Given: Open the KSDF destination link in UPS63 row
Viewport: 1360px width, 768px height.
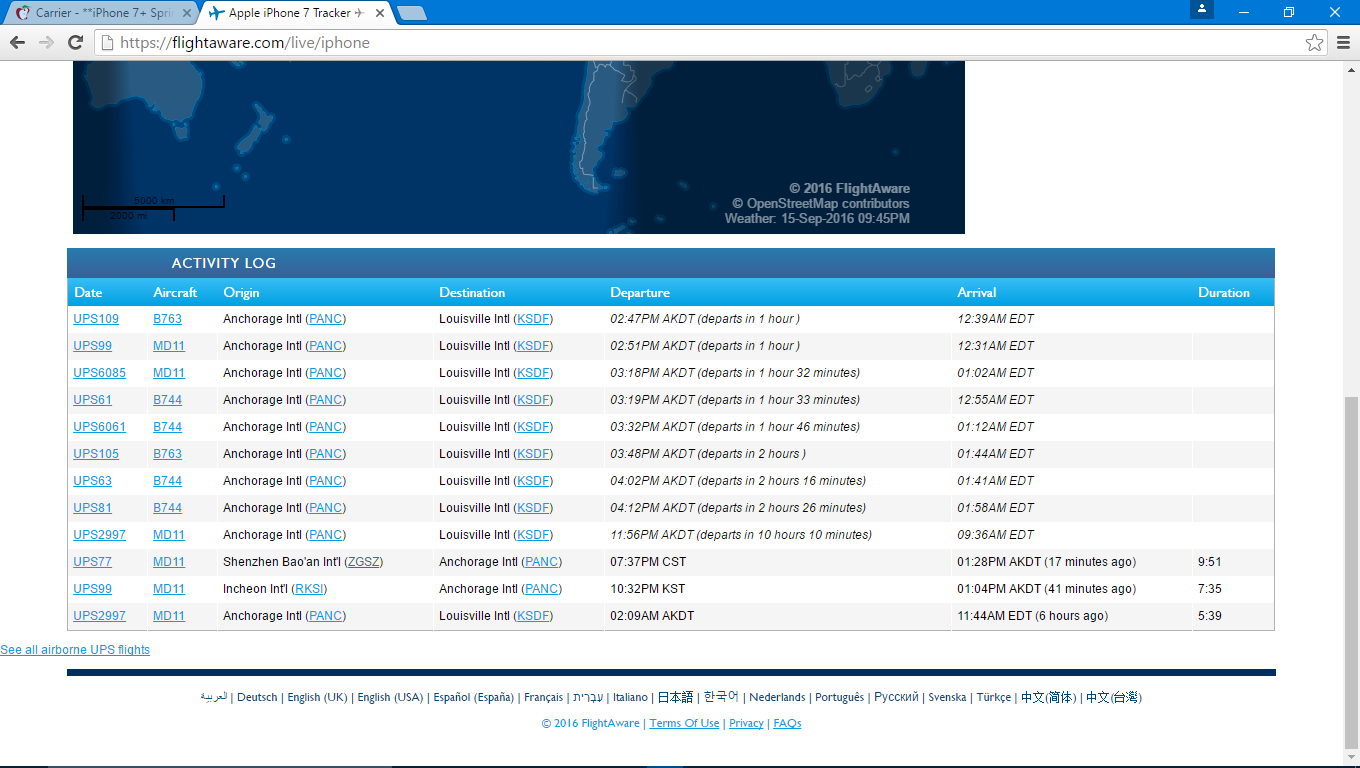Looking at the screenshot, I should pos(533,481).
